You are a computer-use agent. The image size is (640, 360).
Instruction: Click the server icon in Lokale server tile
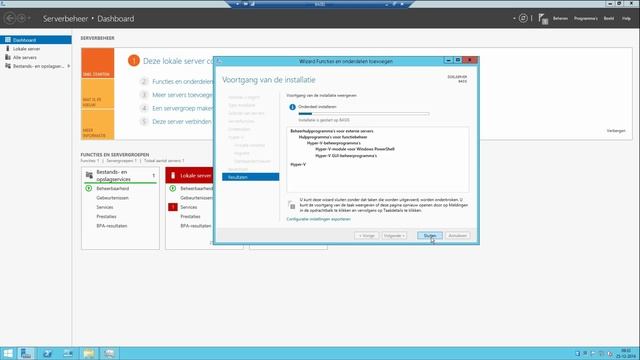pyautogui.click(x=173, y=176)
